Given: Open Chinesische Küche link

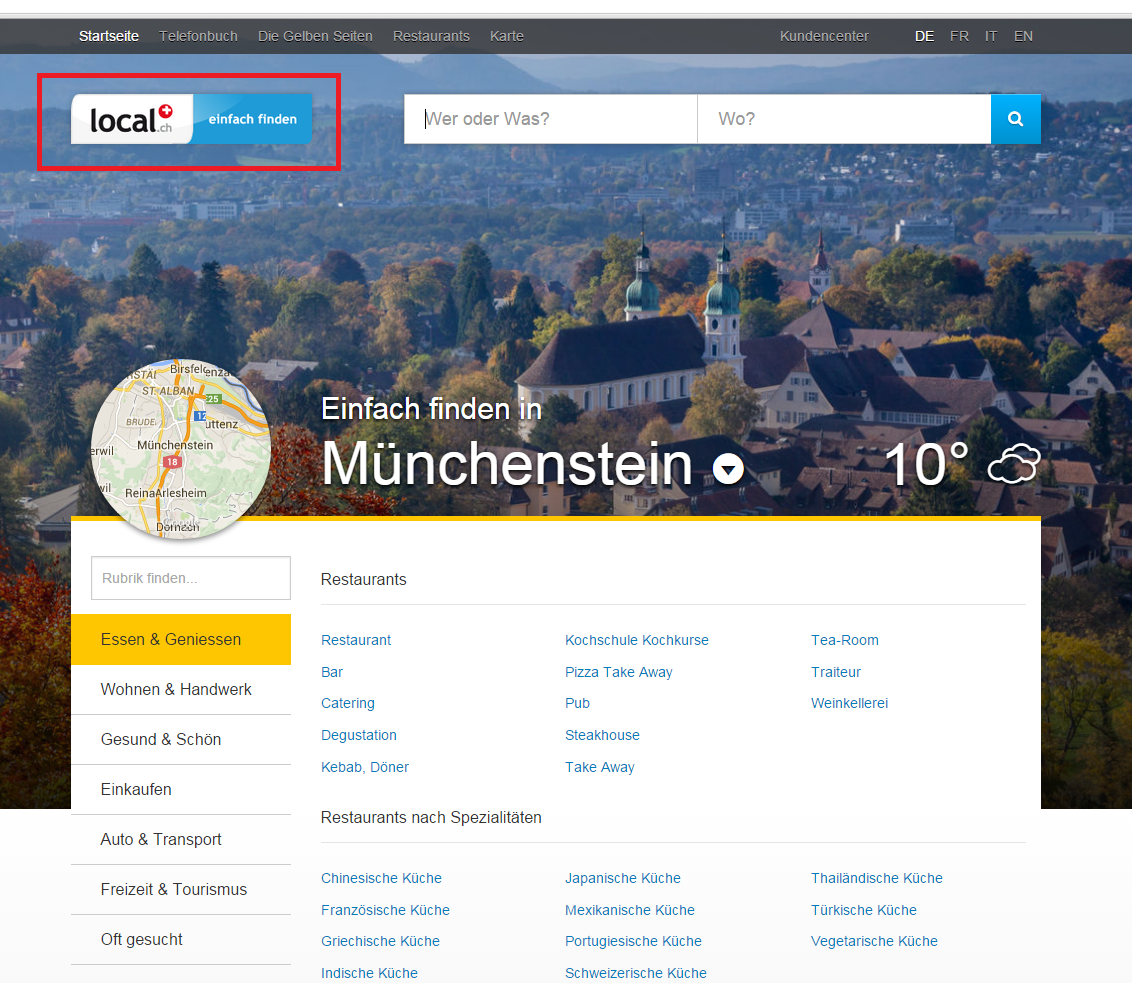Looking at the screenshot, I should [381, 878].
